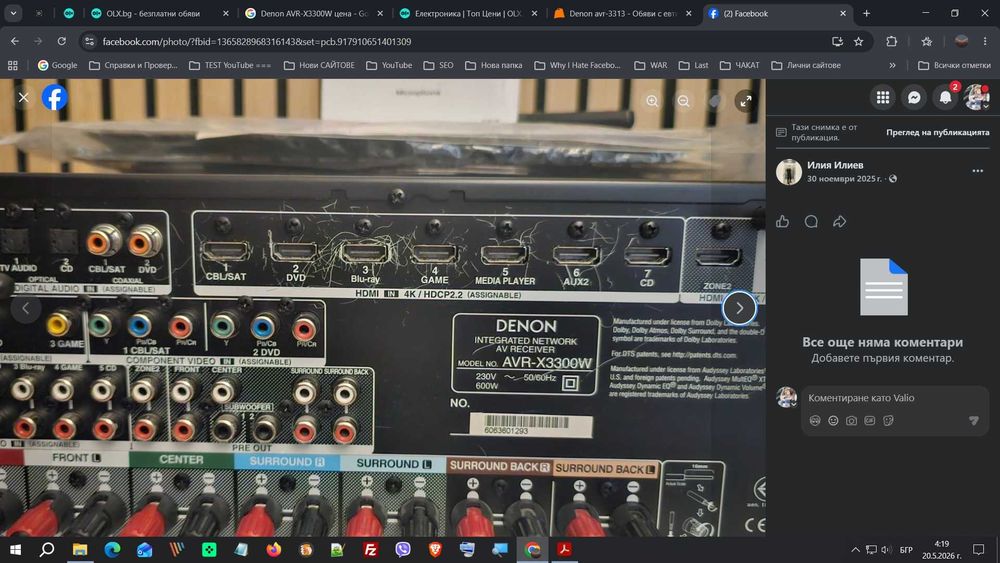Open Всички отметки folder
Image resolution: width=1000 pixels, height=563 pixels.
(954, 65)
